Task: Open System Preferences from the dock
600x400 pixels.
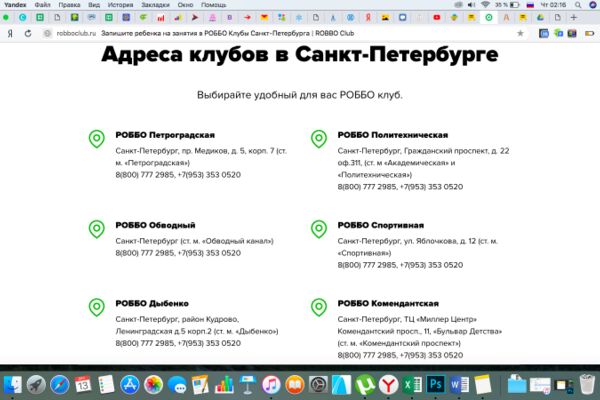Action: coord(318,384)
